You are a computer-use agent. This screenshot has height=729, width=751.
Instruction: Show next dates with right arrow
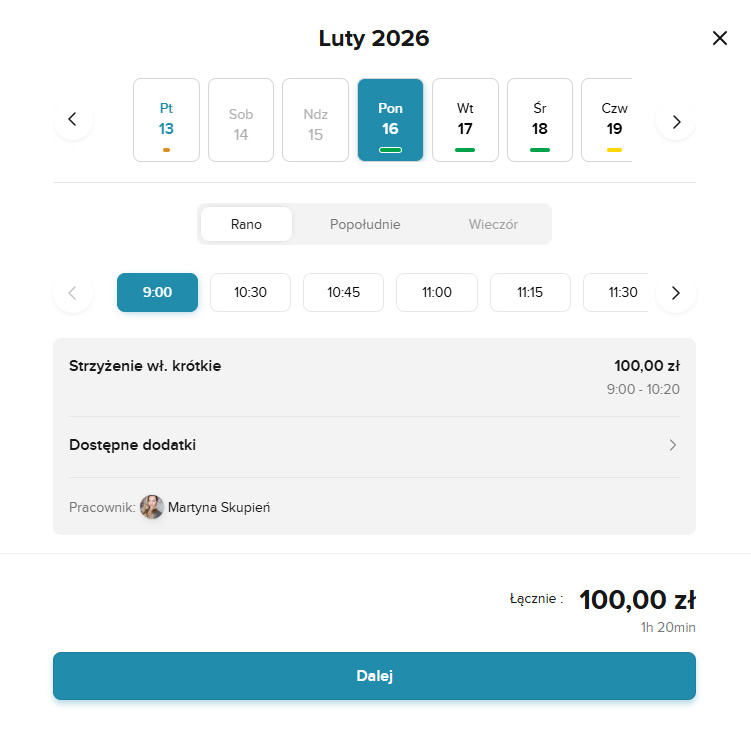(676, 121)
